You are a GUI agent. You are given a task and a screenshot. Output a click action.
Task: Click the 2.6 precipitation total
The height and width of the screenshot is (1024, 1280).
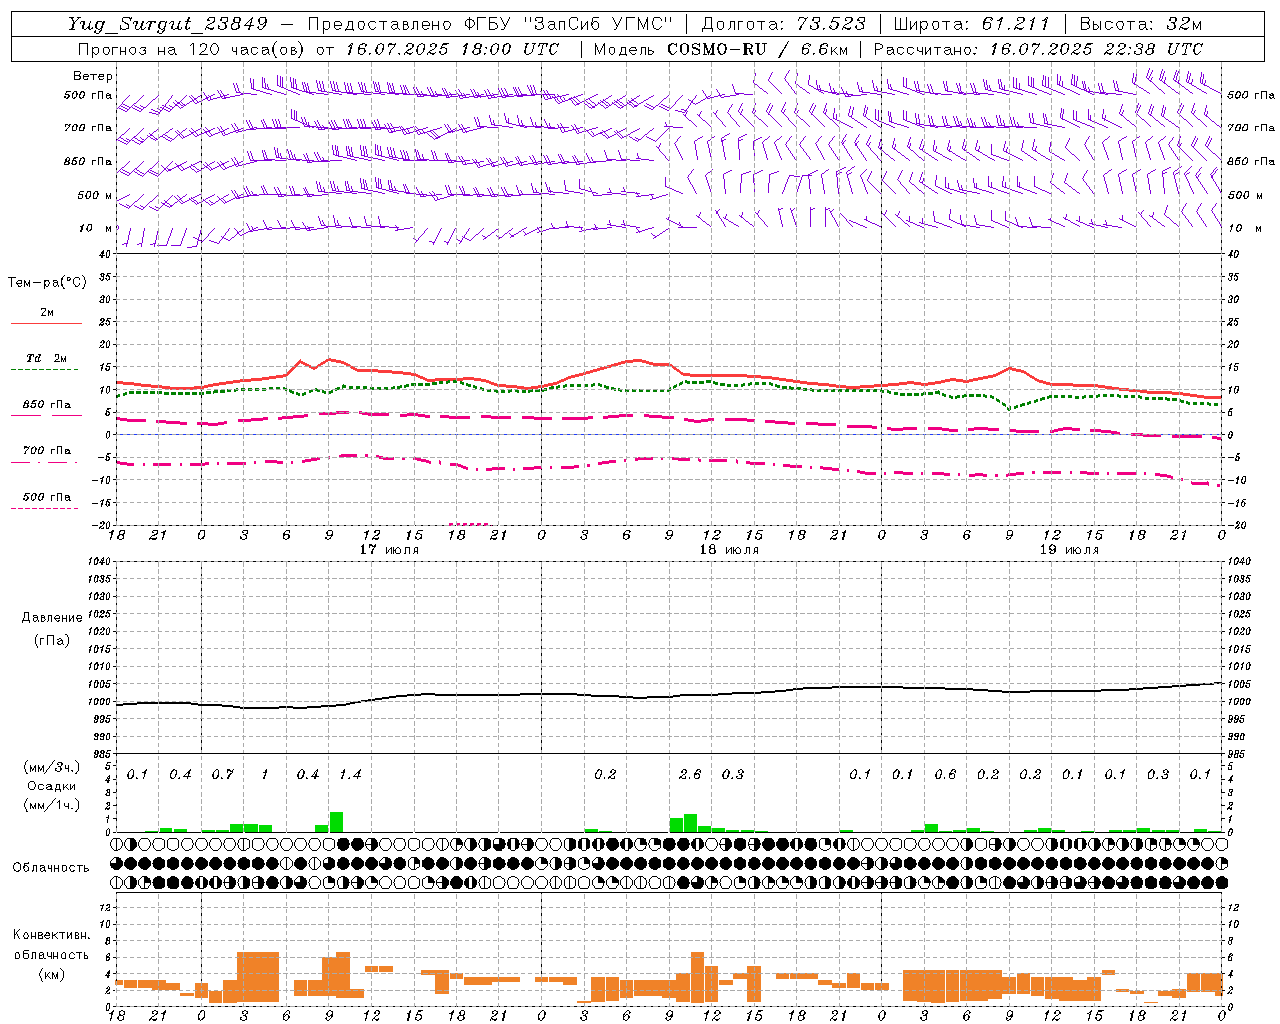pos(690,775)
